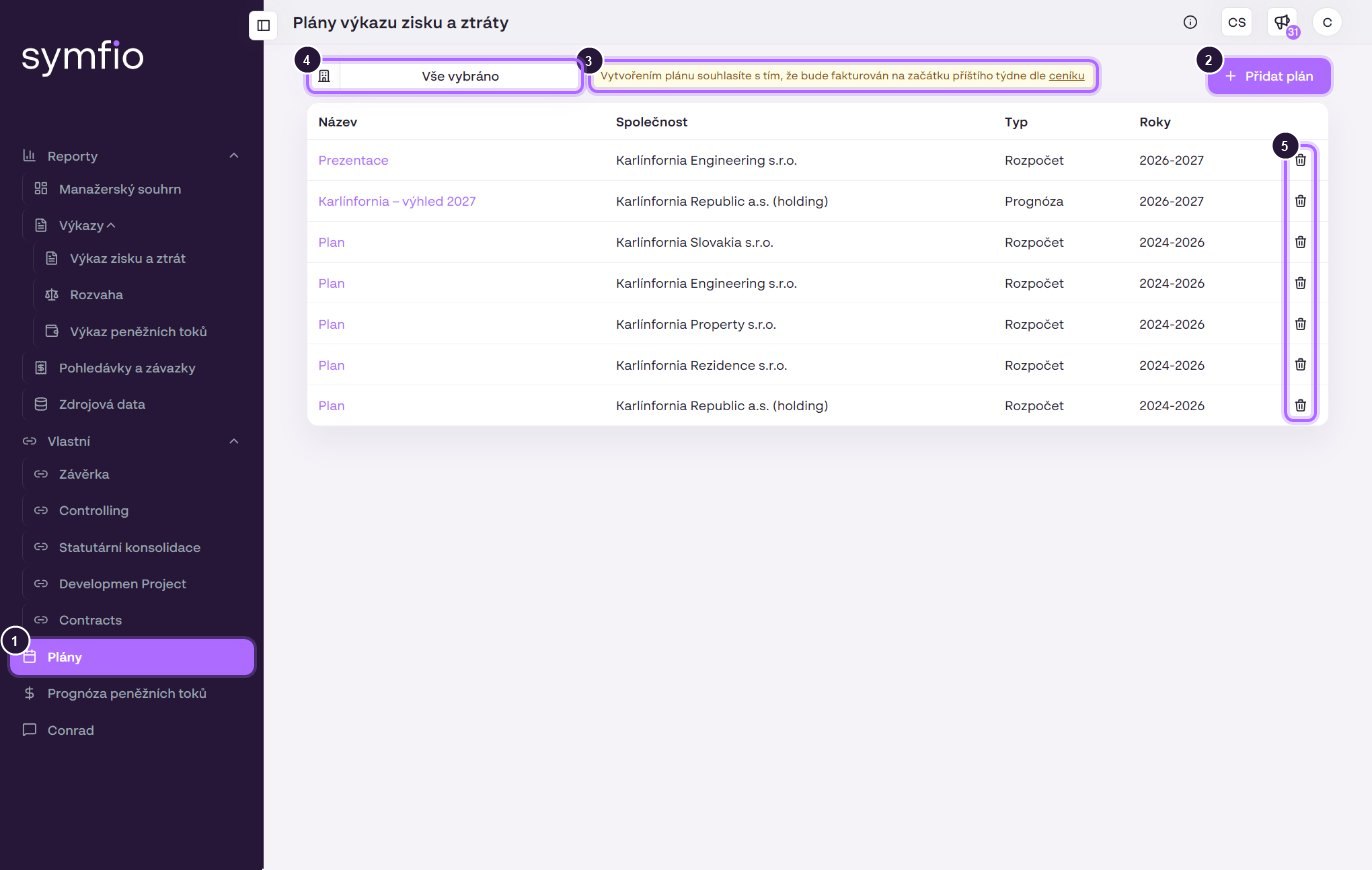
Task: Open the Vše vybráno company dropdown
Action: tap(444, 76)
